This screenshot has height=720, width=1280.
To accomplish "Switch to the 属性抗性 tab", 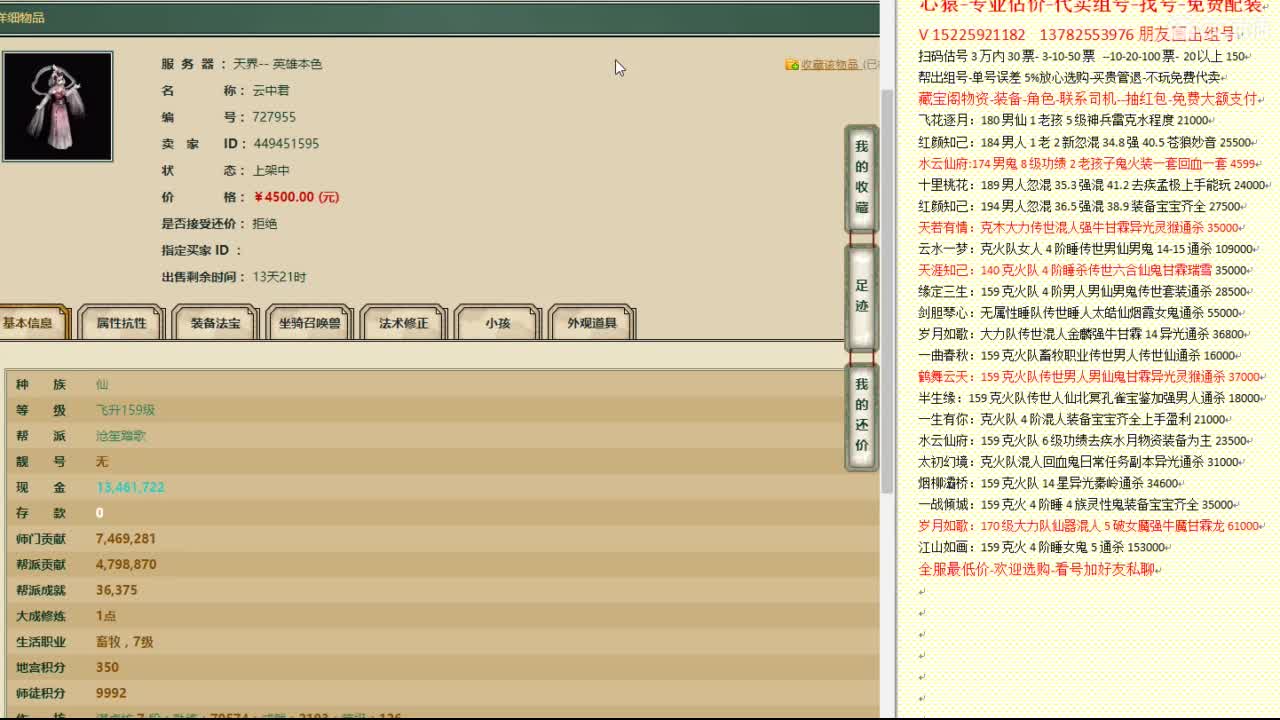I will (x=121, y=322).
